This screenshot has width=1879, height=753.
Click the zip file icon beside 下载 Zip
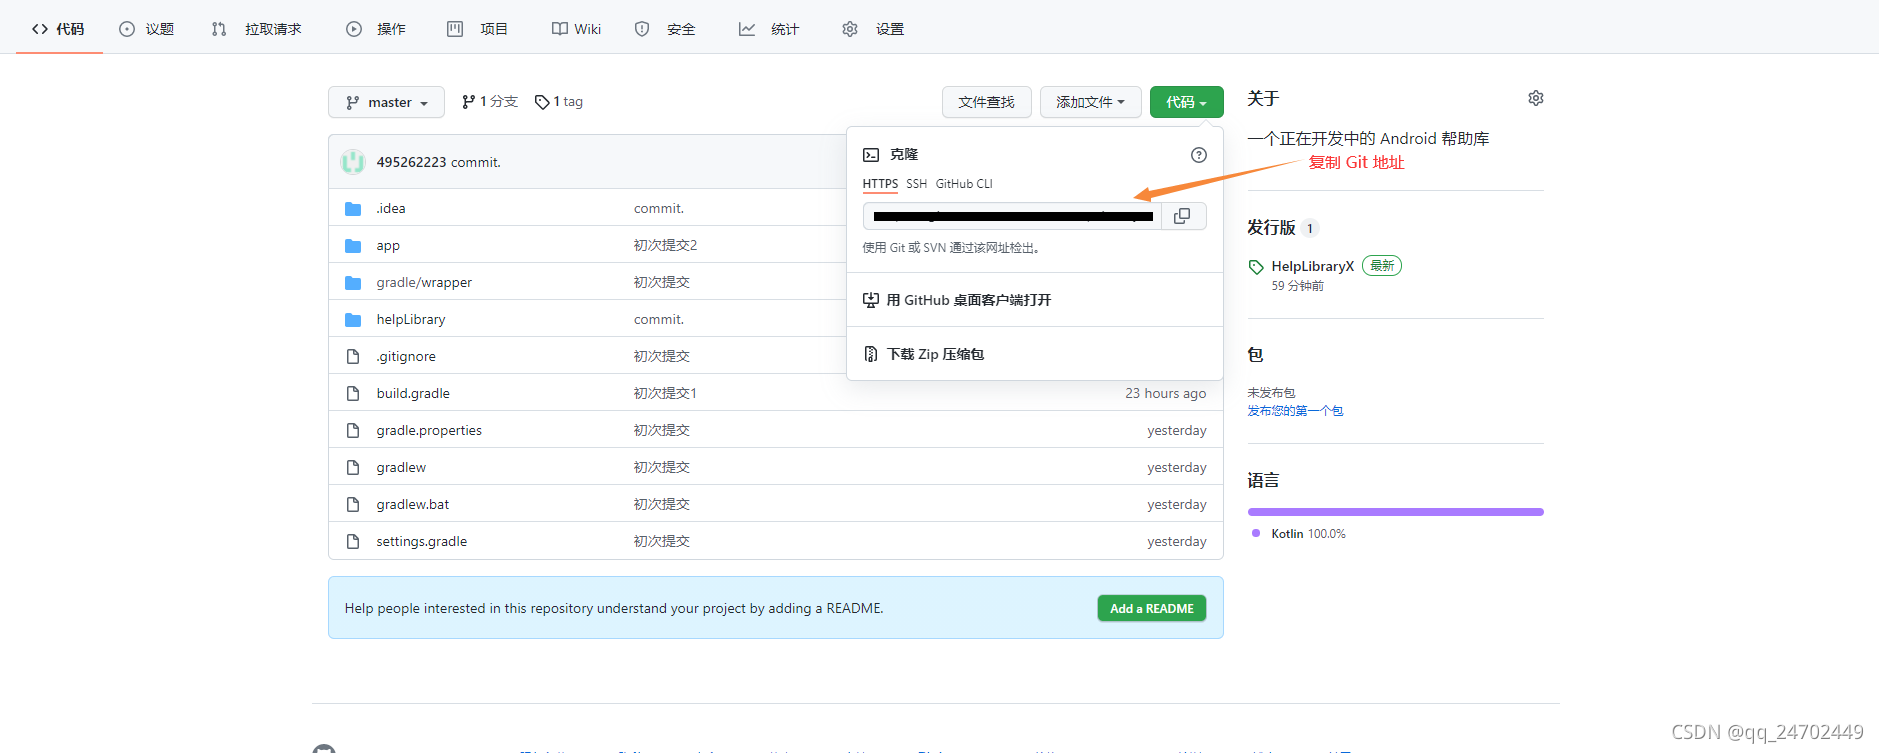click(x=871, y=354)
